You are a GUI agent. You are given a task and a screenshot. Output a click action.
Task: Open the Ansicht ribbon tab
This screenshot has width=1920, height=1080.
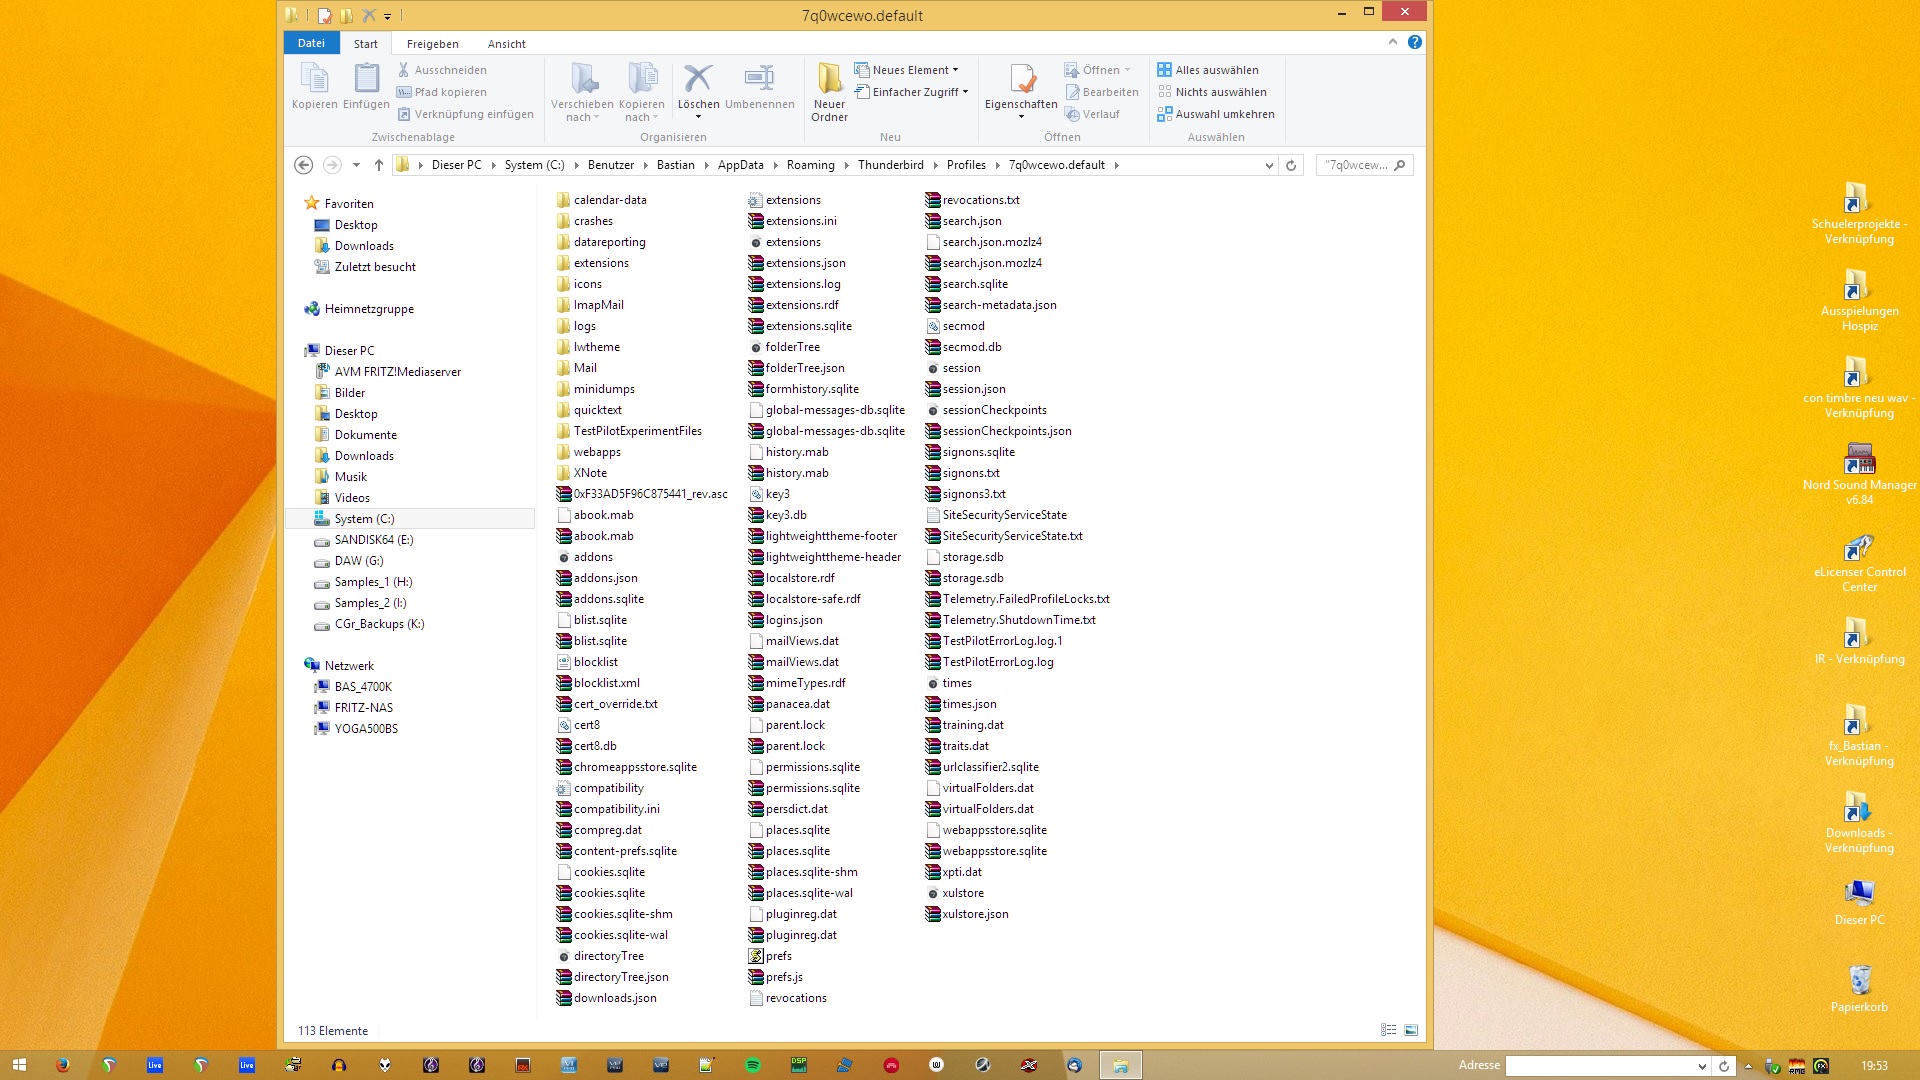click(x=506, y=44)
